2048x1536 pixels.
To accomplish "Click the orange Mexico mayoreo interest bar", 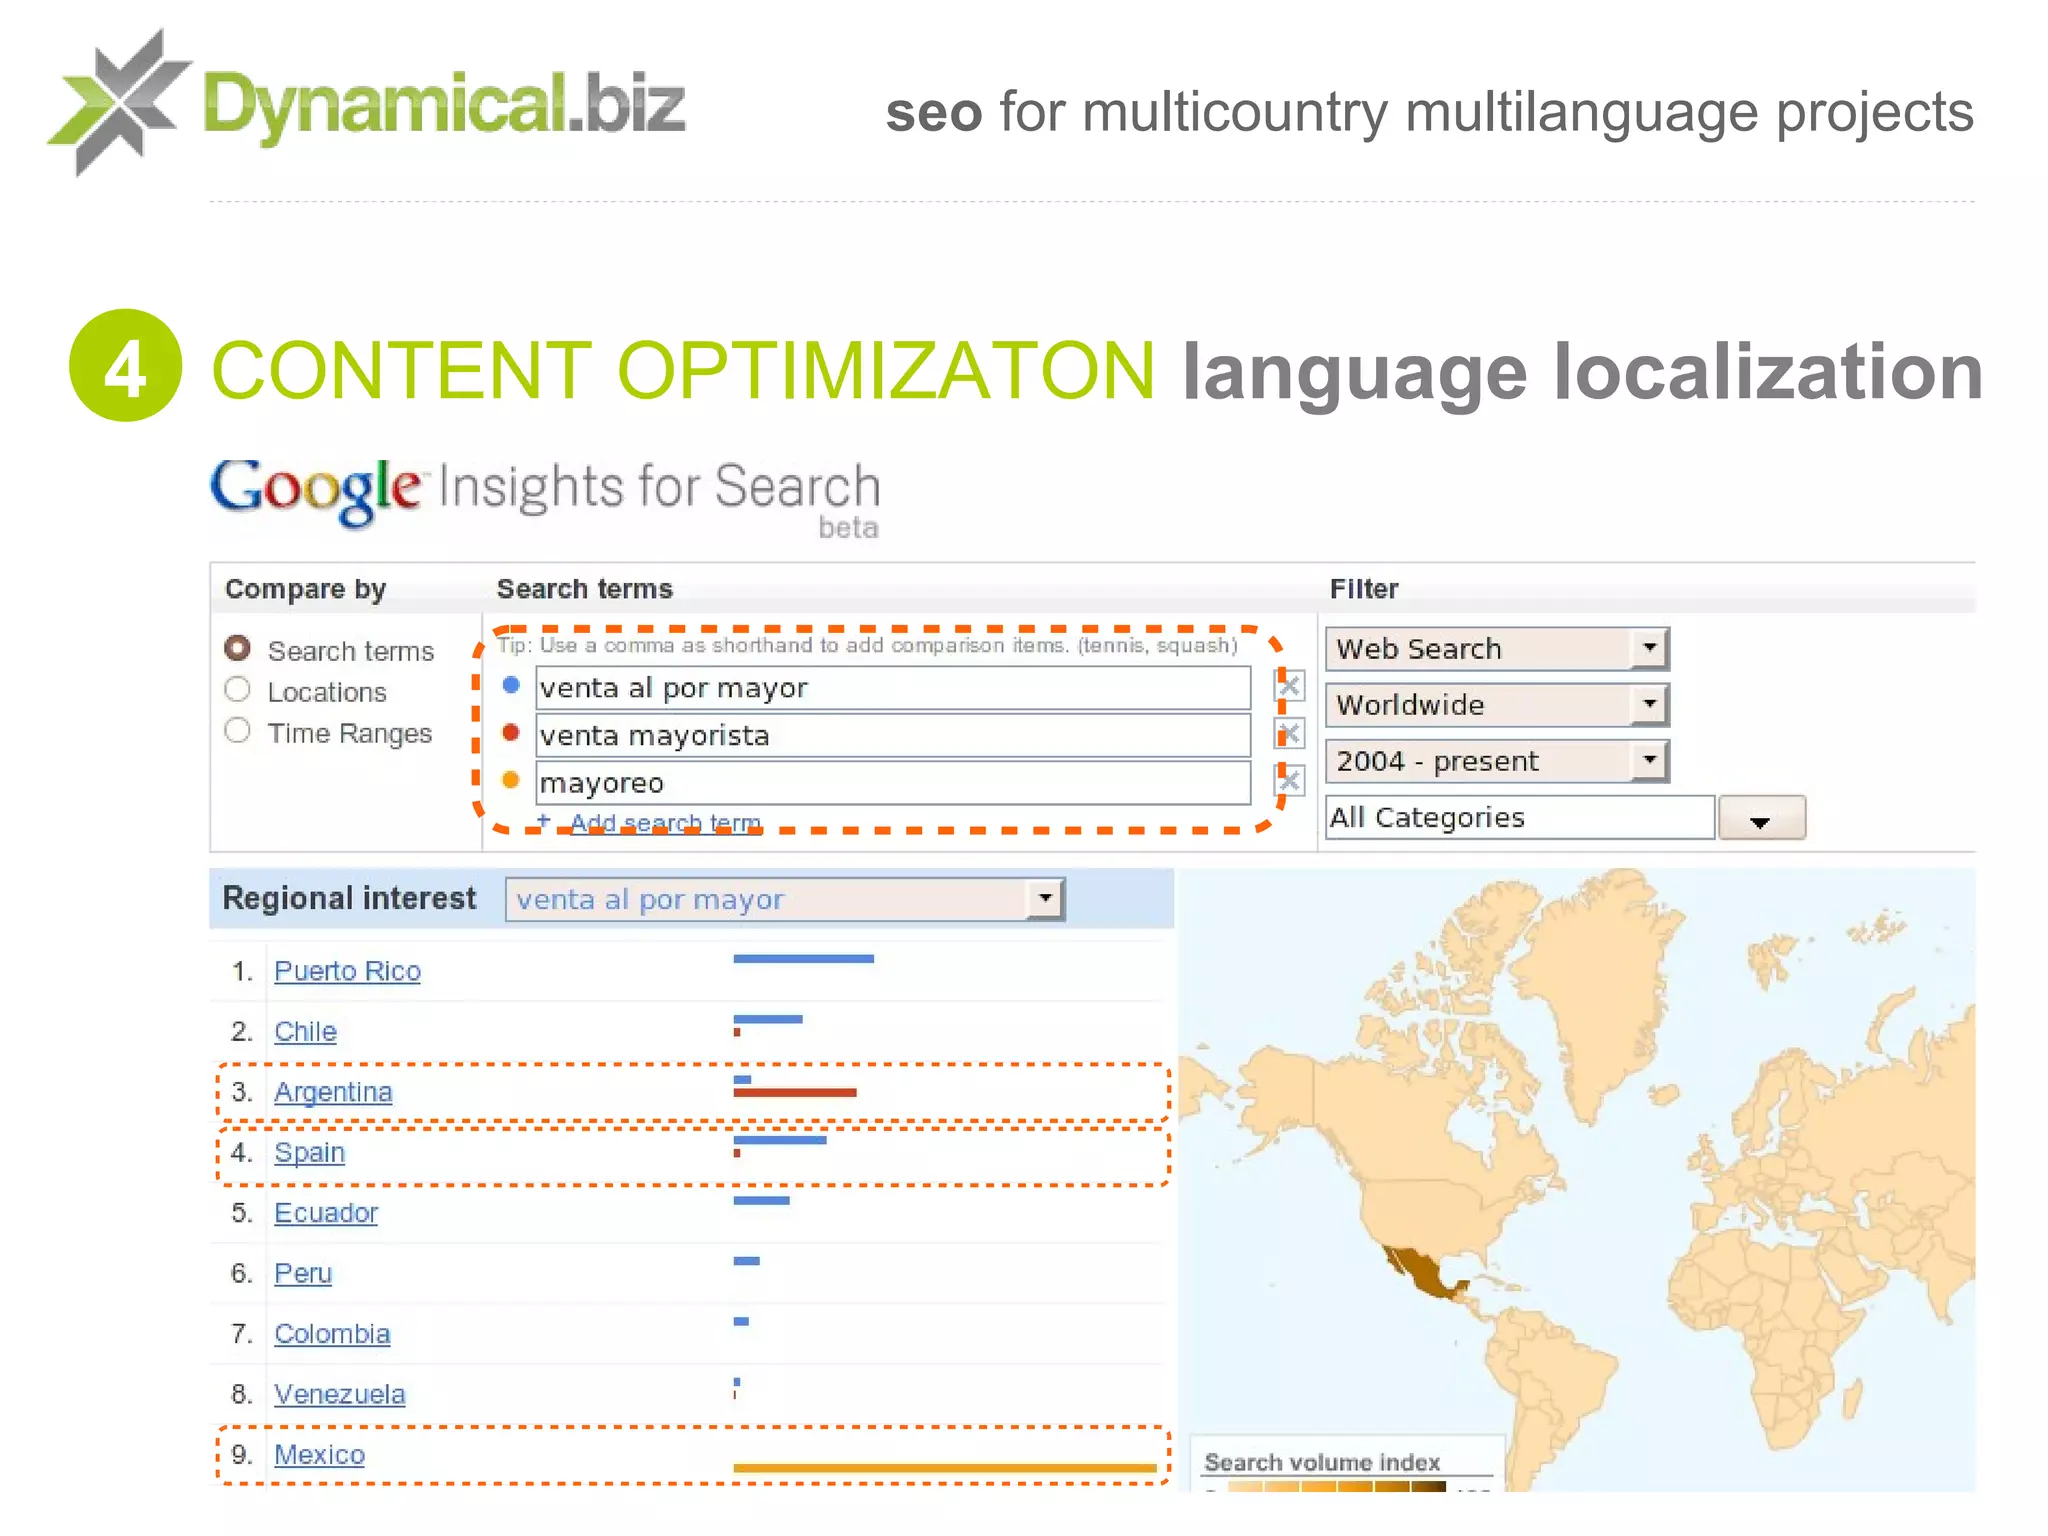I will coord(945,1468).
